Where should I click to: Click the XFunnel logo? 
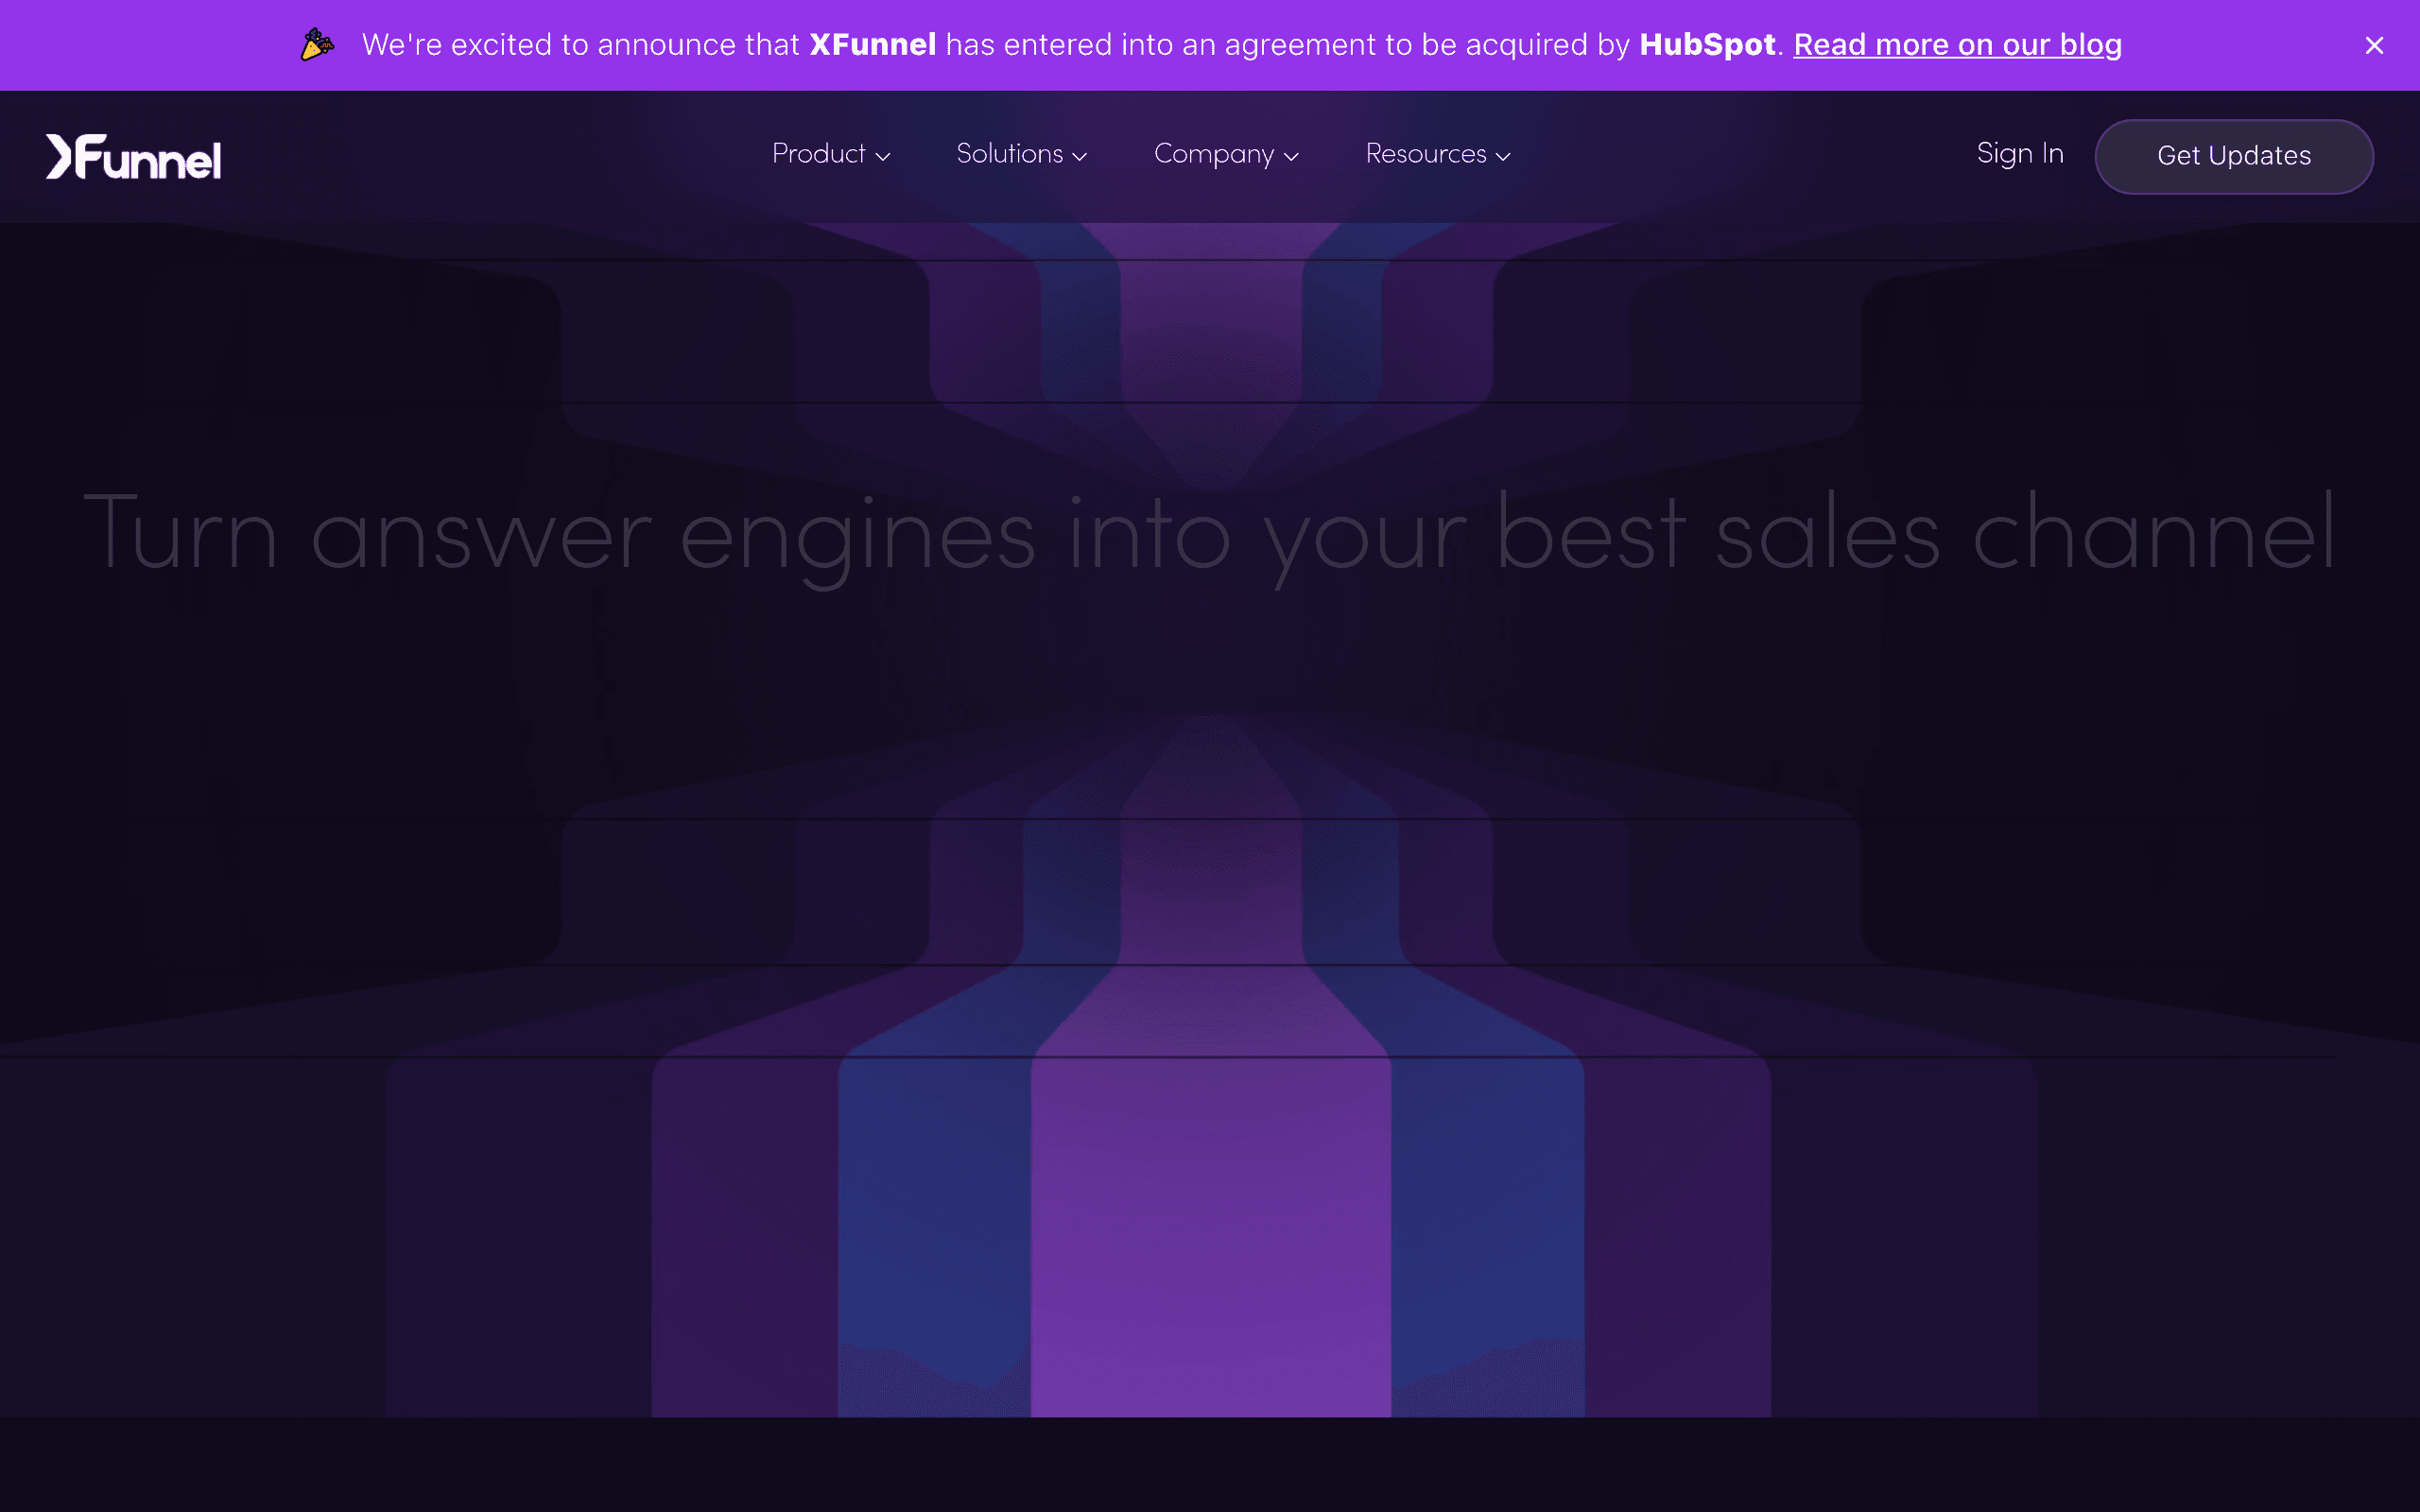pos(133,157)
